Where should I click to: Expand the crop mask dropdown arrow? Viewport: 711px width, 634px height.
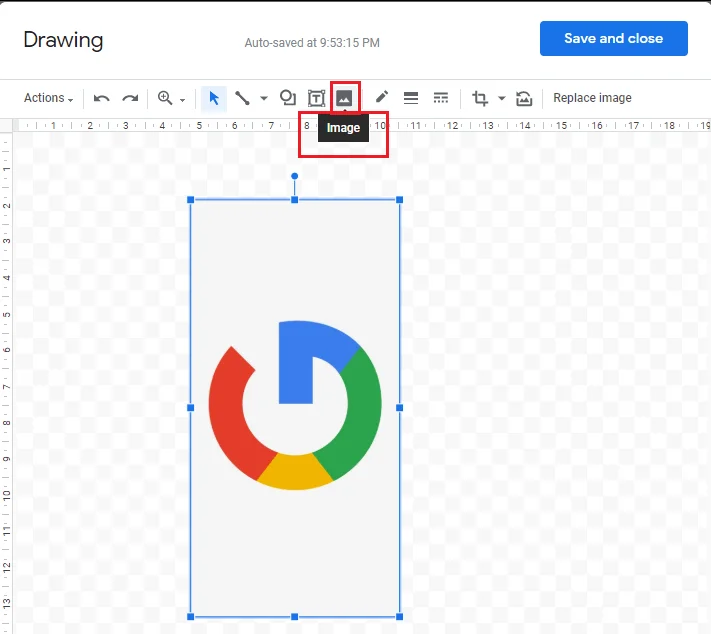(502, 98)
